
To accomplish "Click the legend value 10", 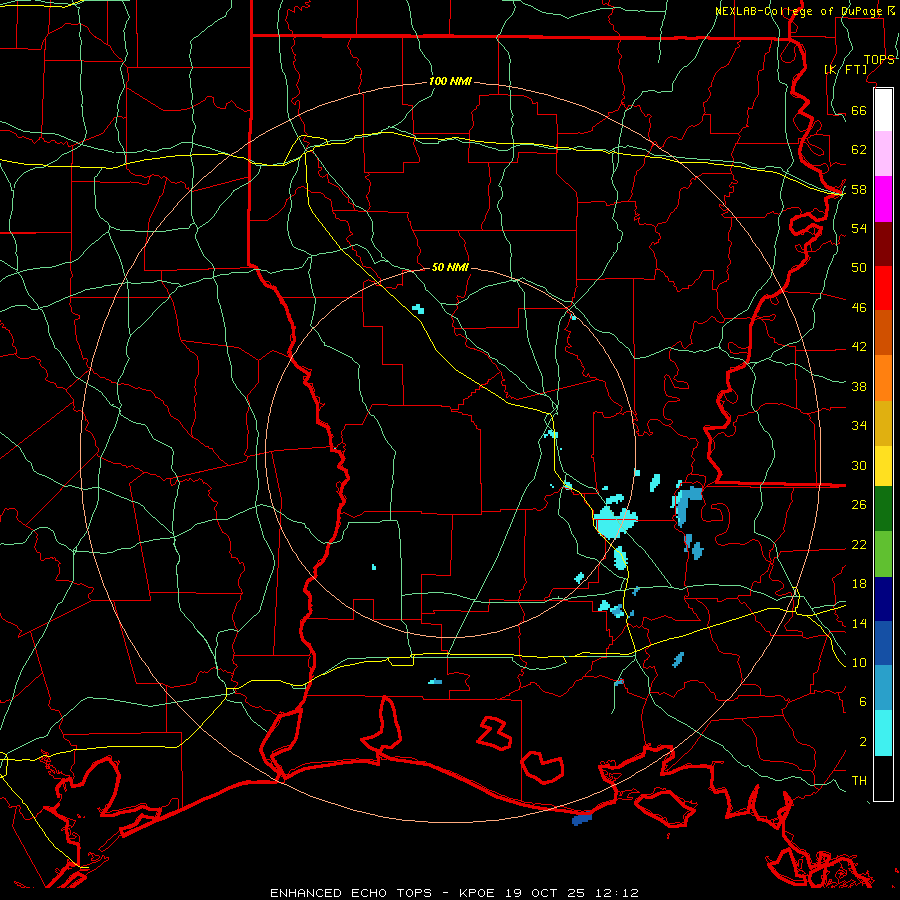I will (859, 663).
